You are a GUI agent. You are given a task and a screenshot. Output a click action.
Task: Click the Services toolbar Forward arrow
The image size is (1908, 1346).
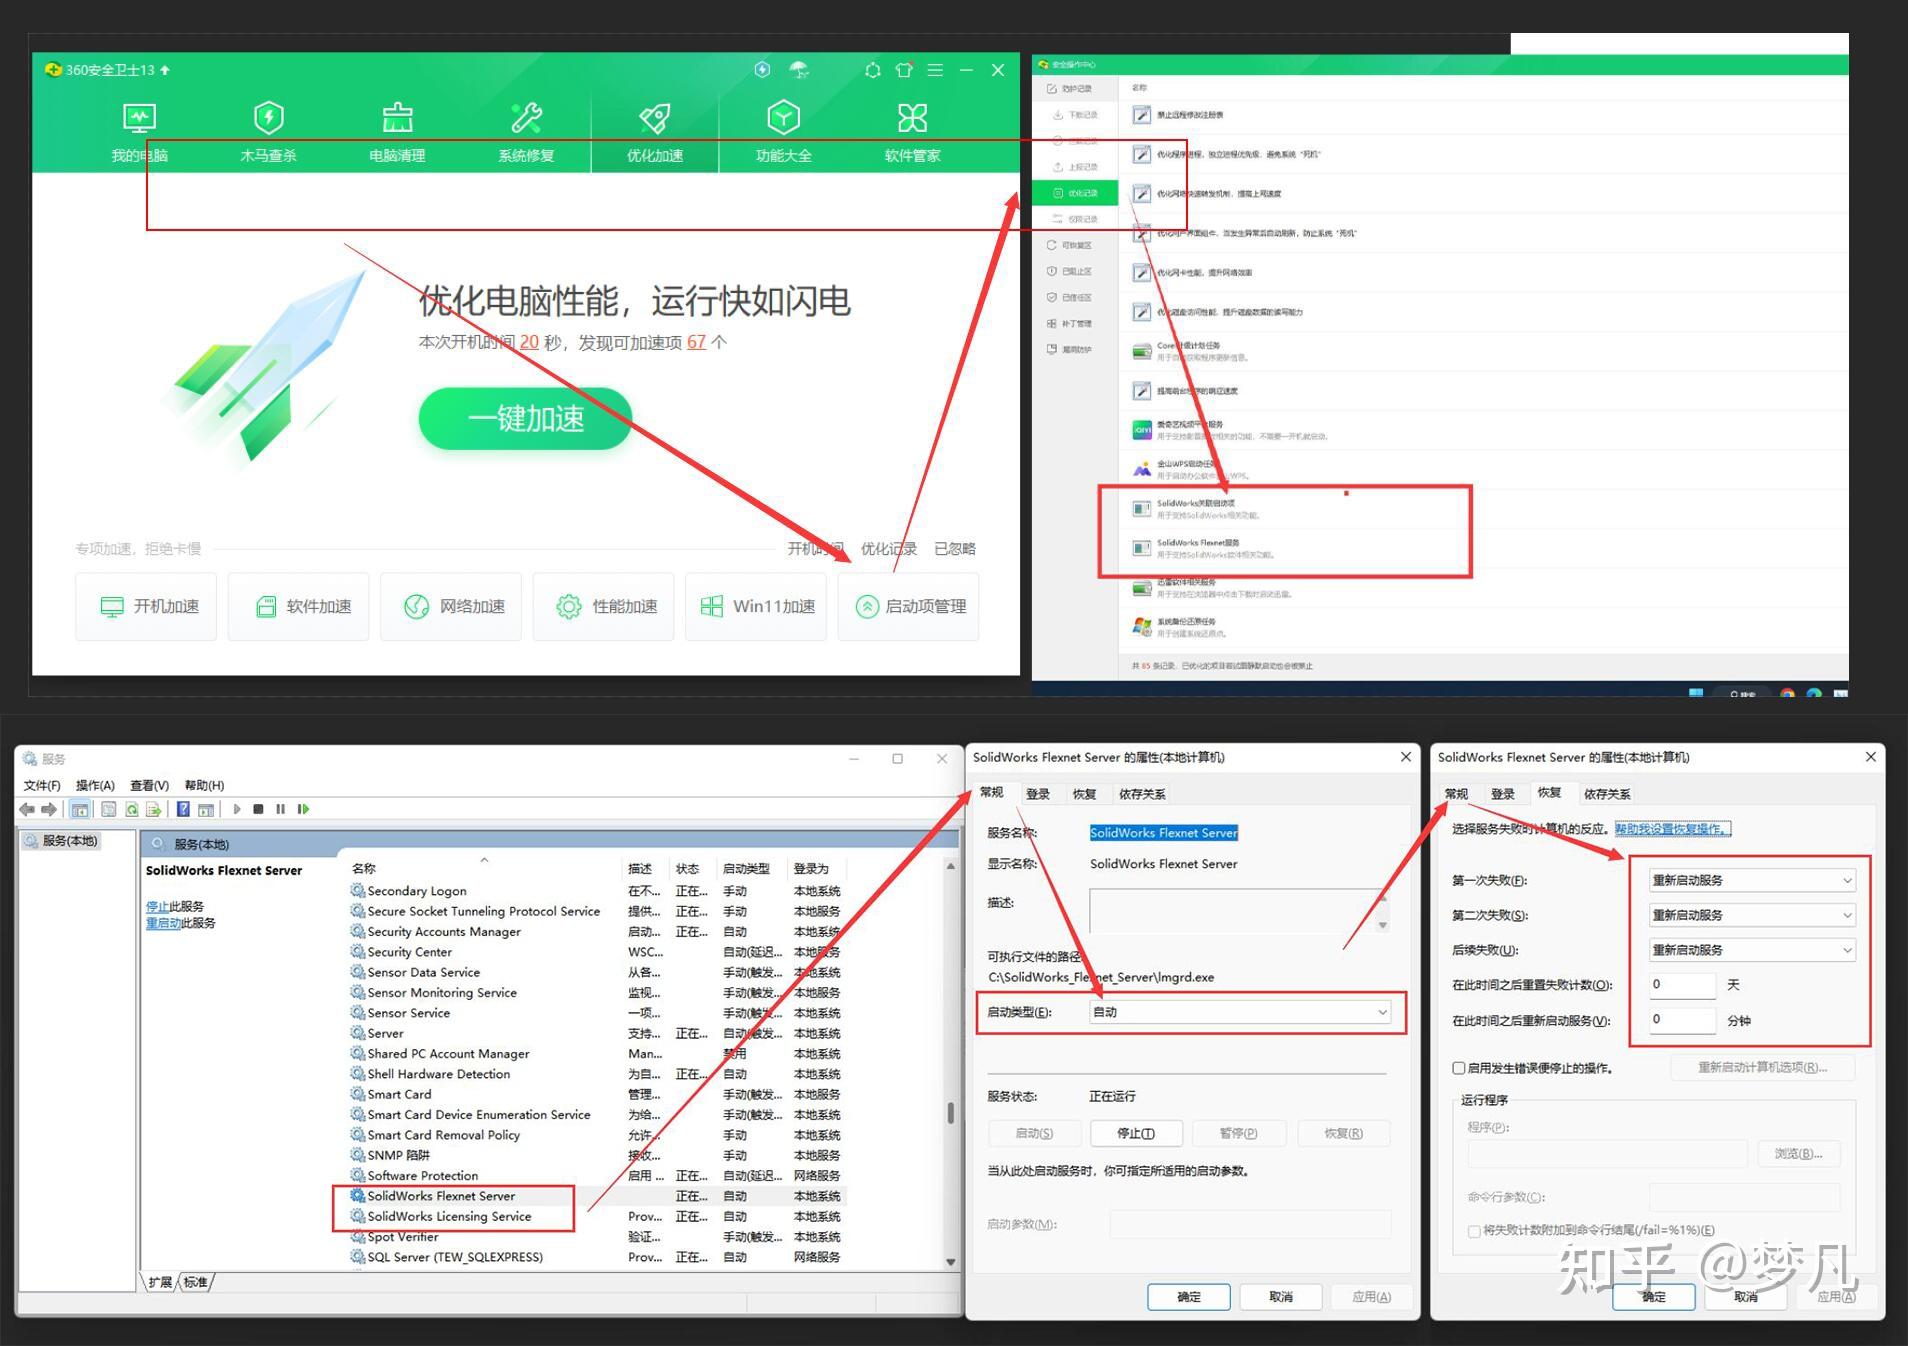click(48, 809)
